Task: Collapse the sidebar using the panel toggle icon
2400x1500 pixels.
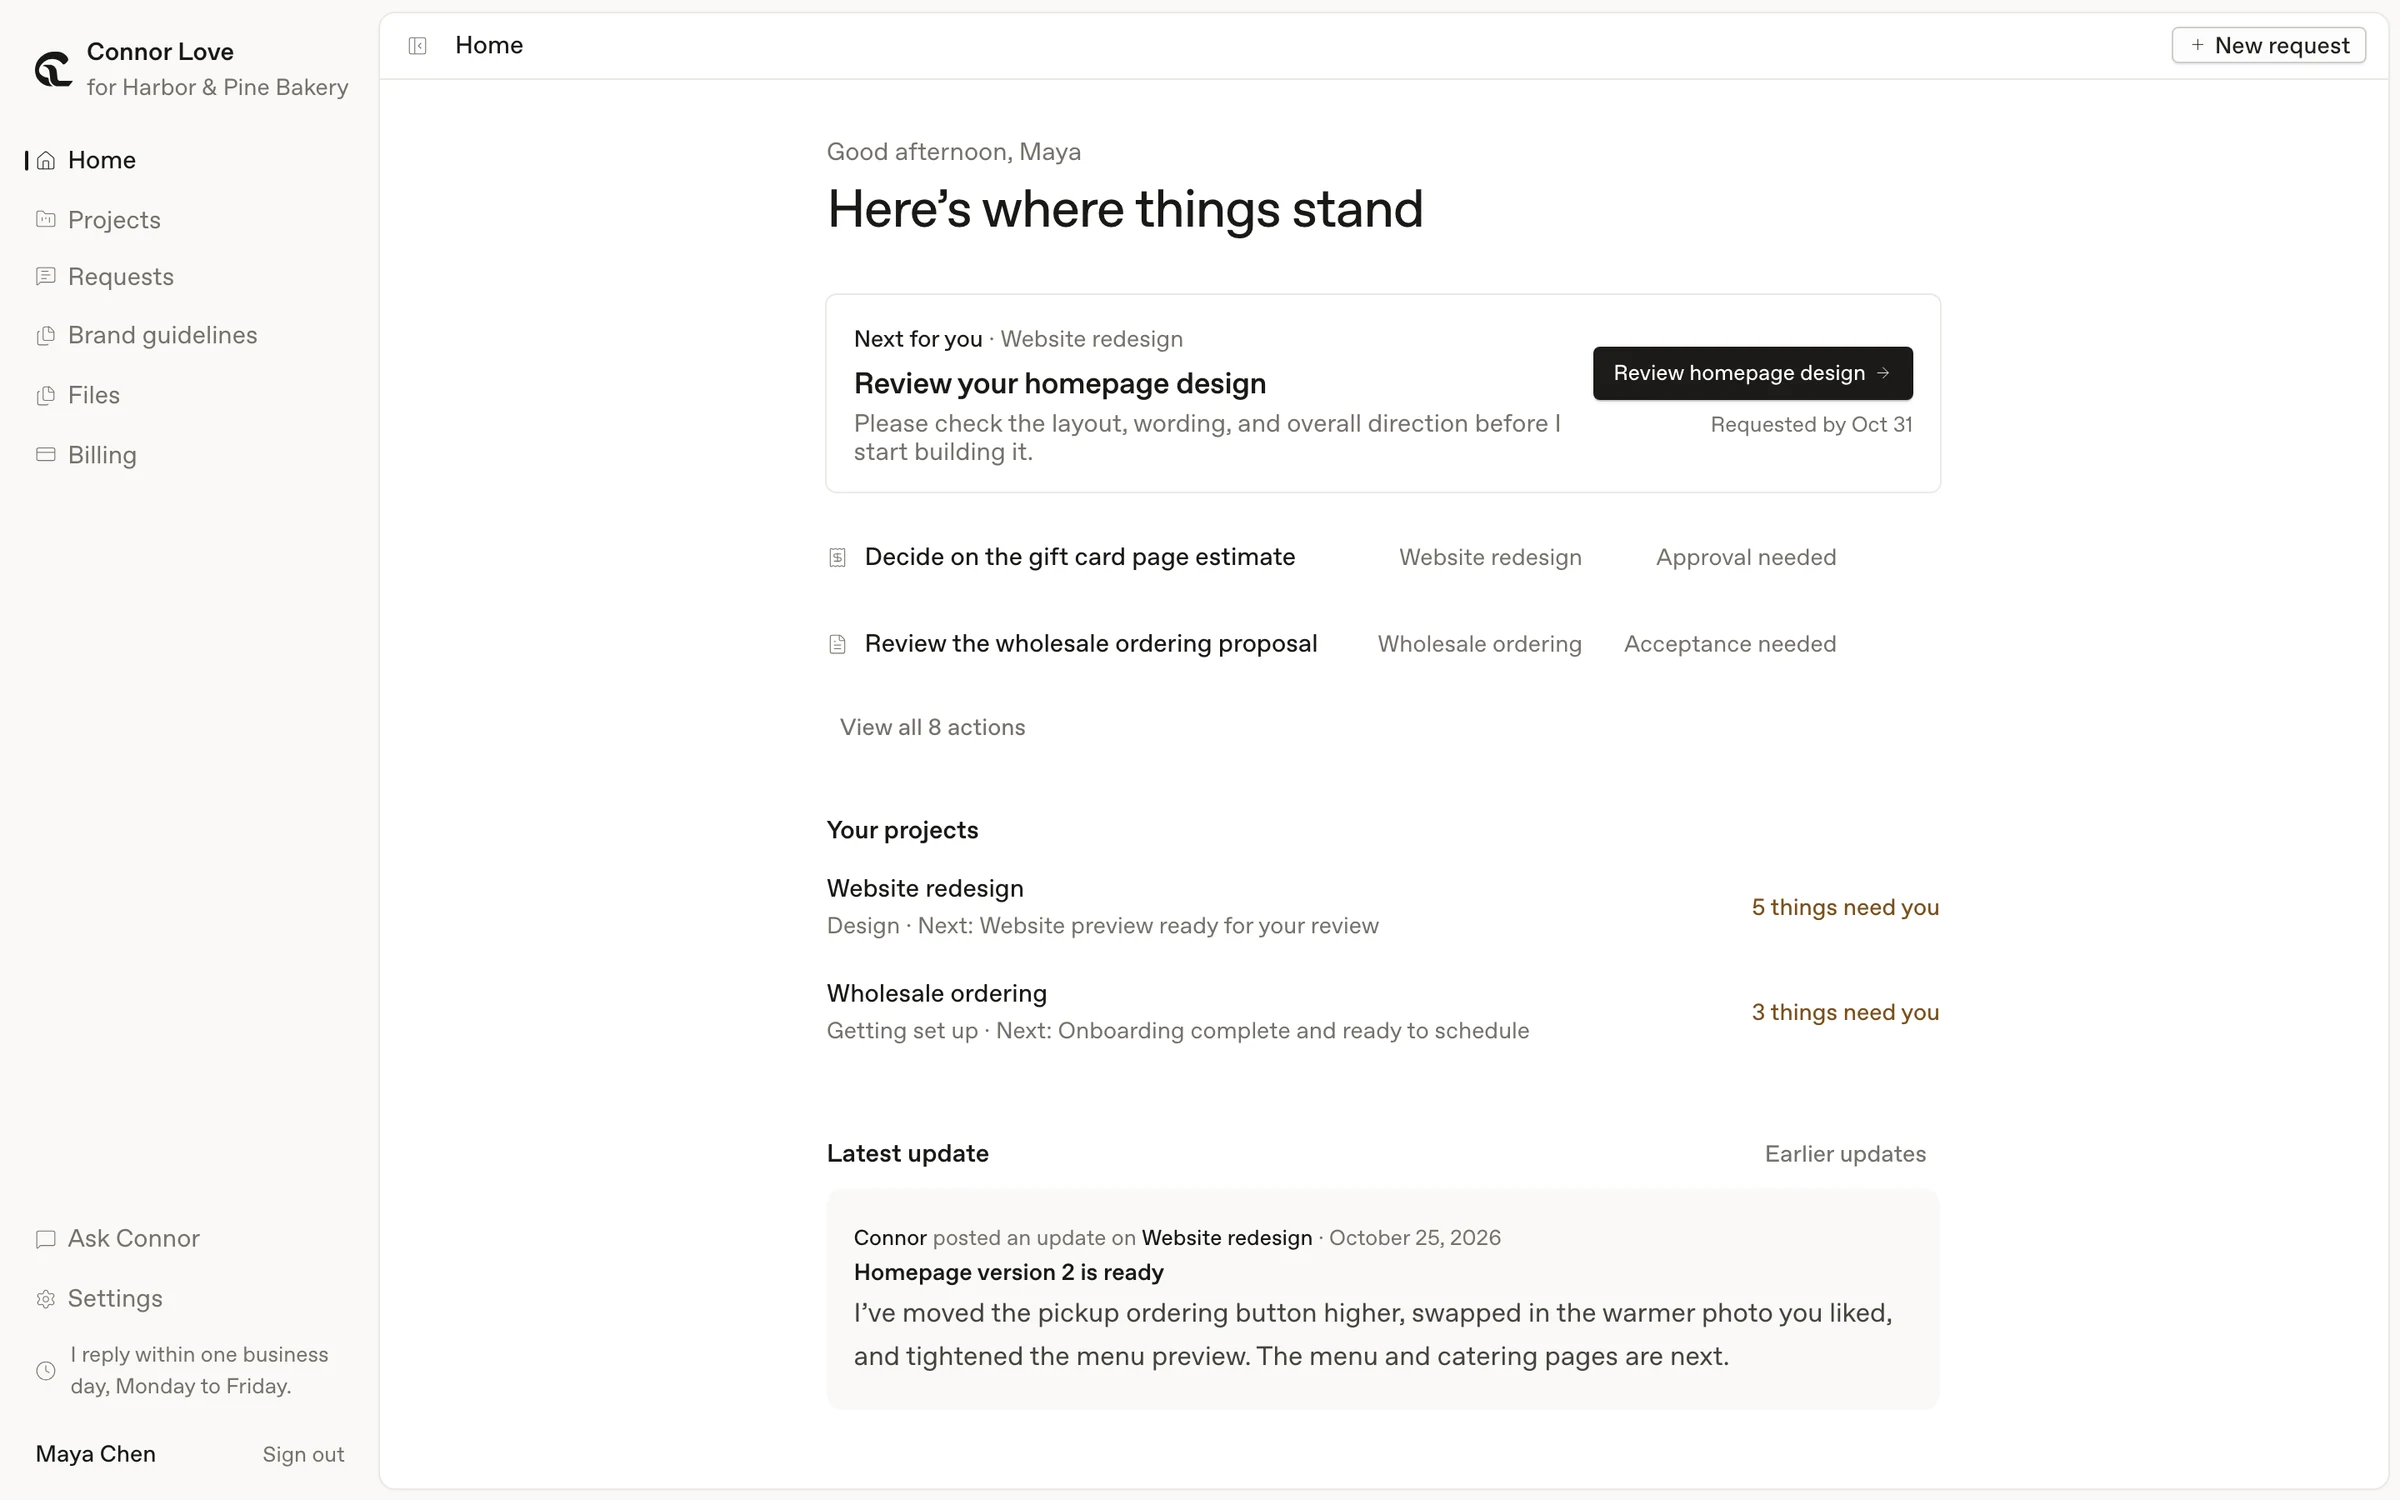Action: click(x=418, y=46)
